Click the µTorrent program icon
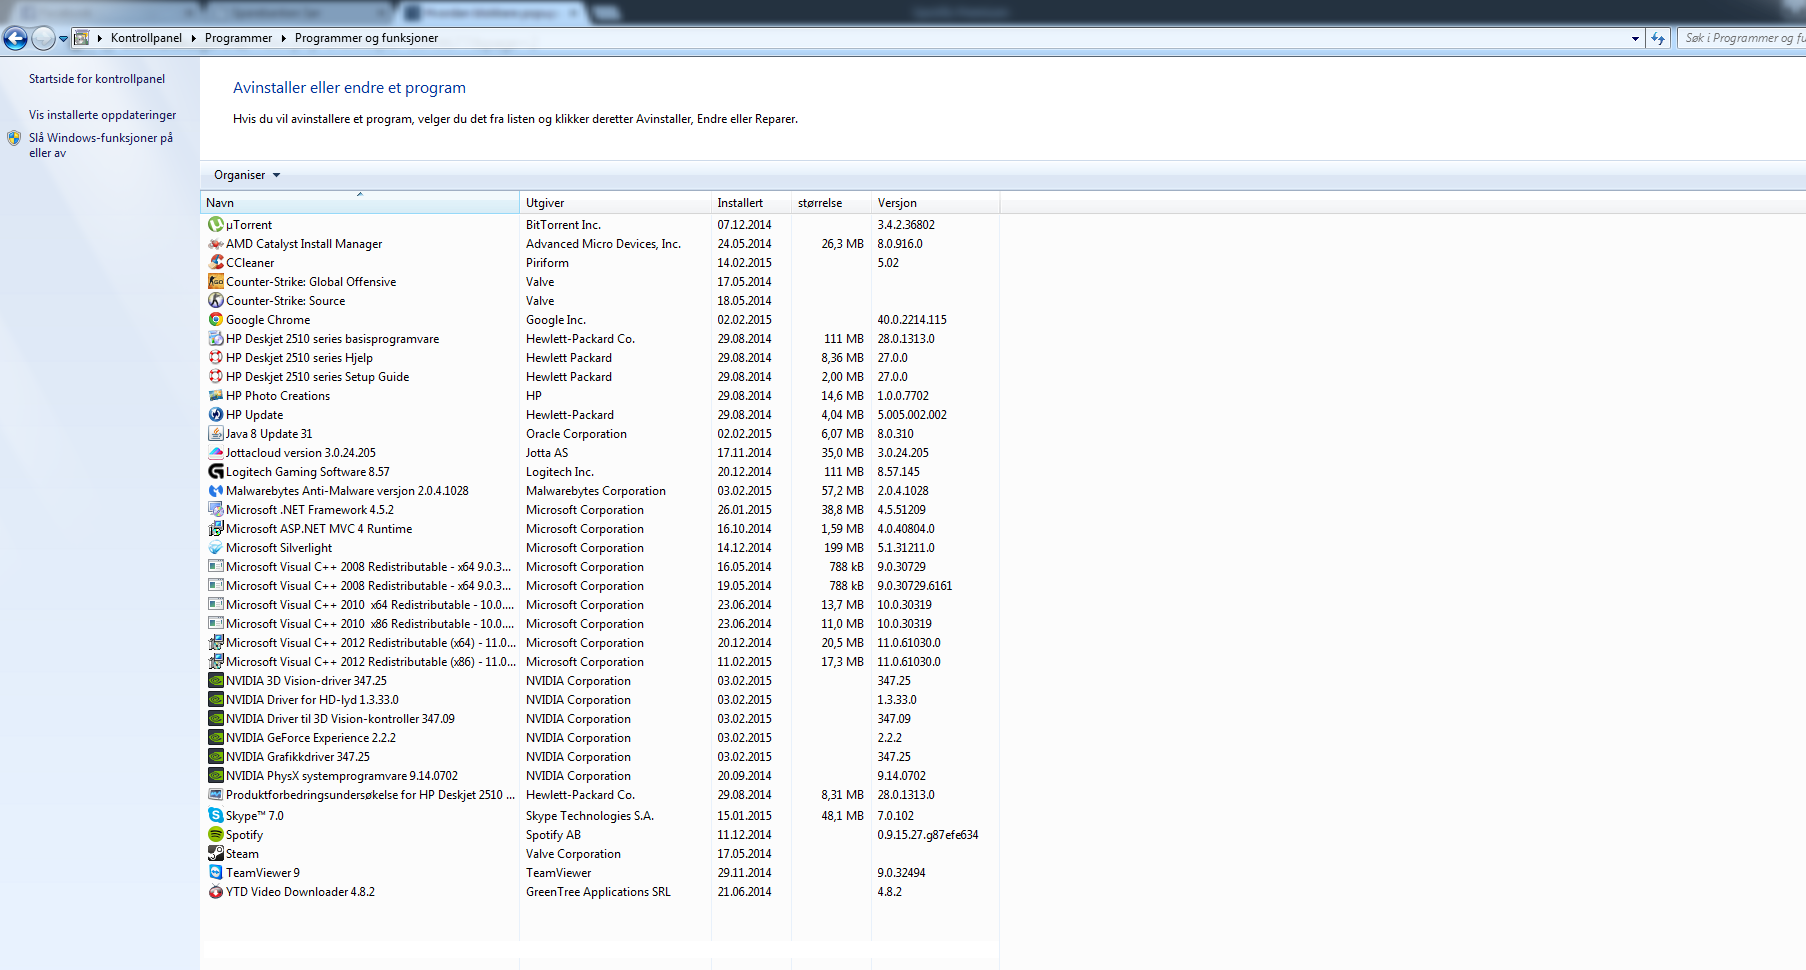The width and height of the screenshot is (1806, 970). [215, 225]
